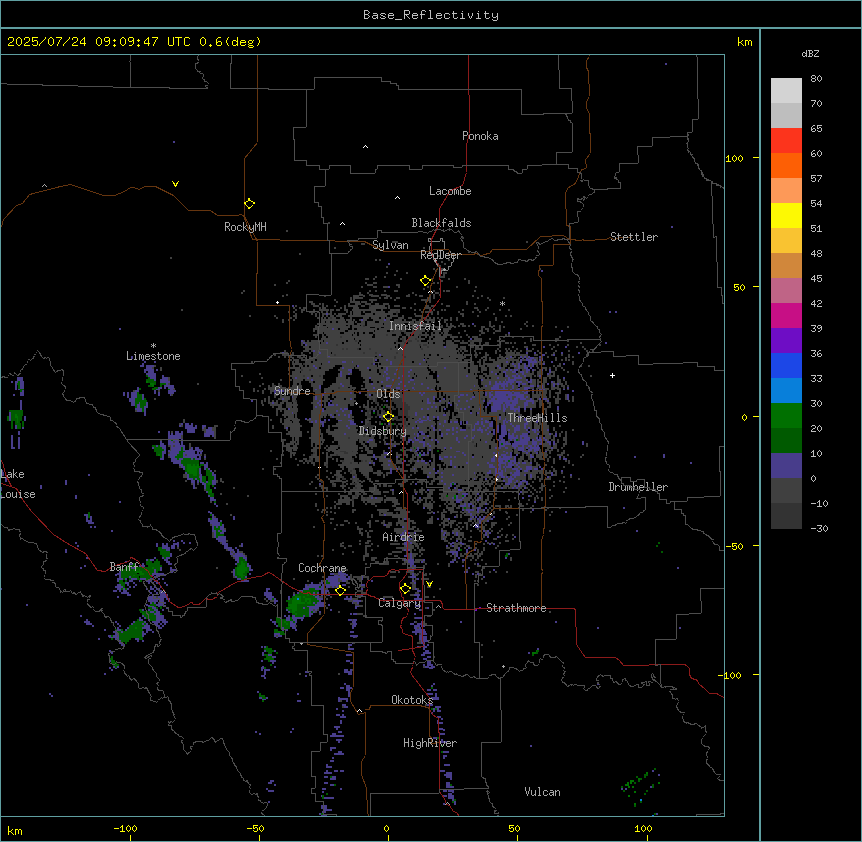Select the -30 value on the dBZ scale

819,528
